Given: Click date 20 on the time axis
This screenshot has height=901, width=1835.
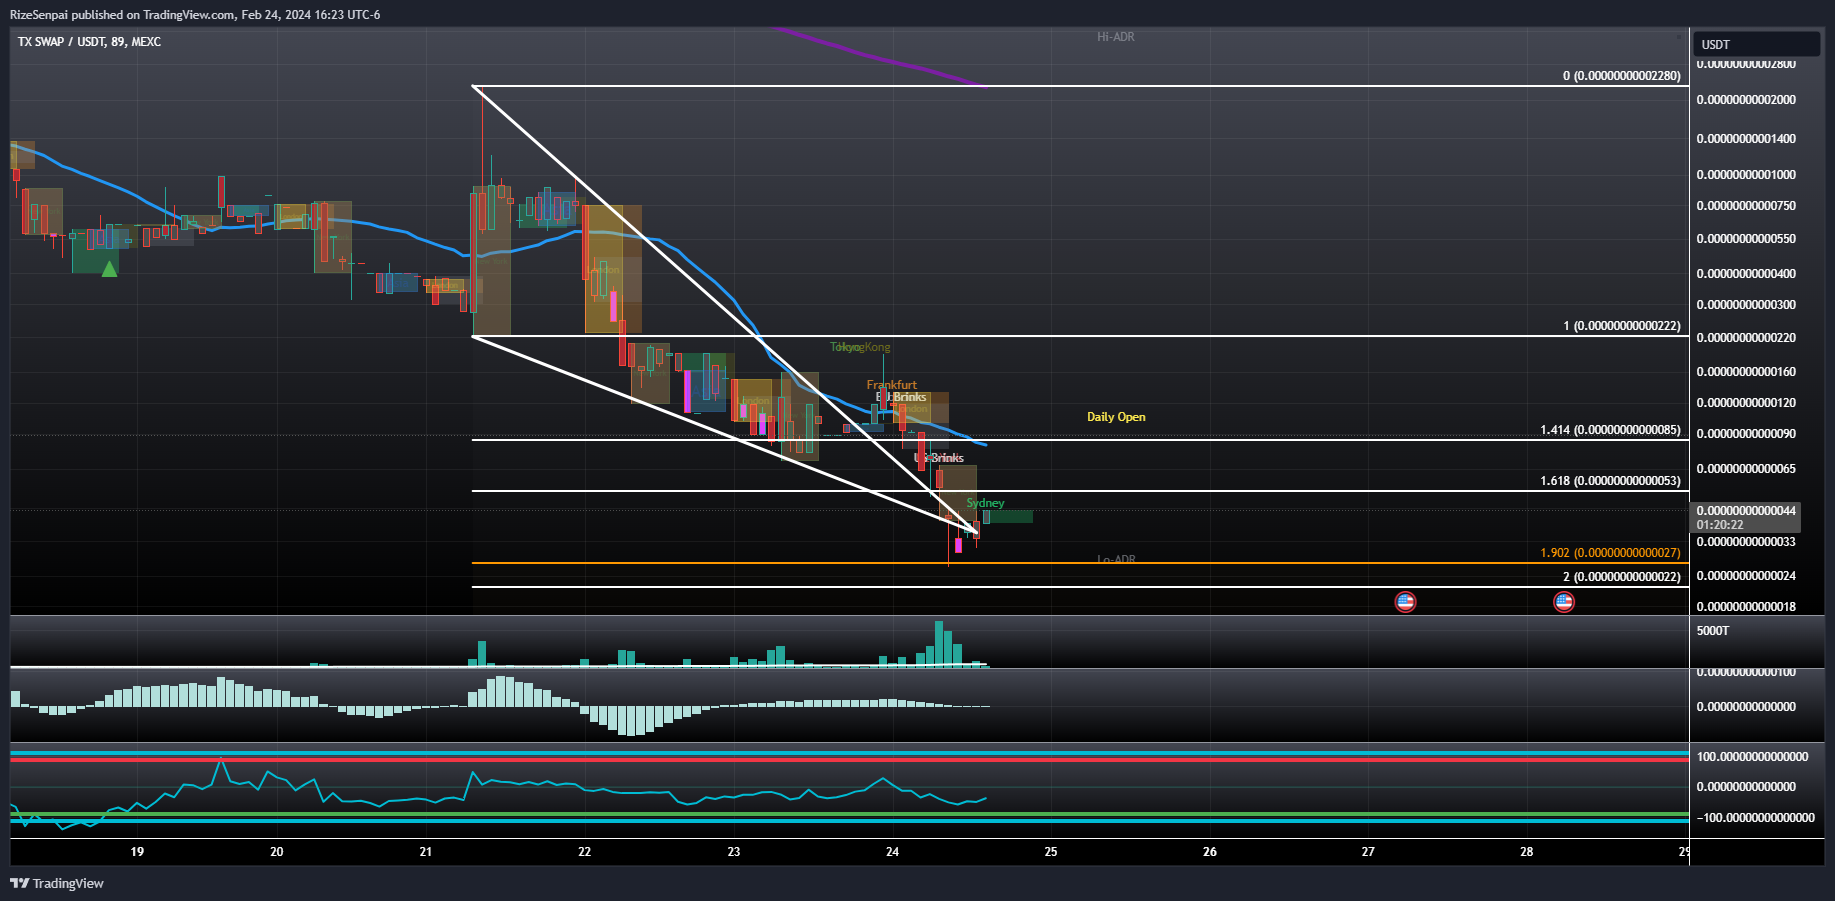Looking at the screenshot, I should tap(277, 852).
